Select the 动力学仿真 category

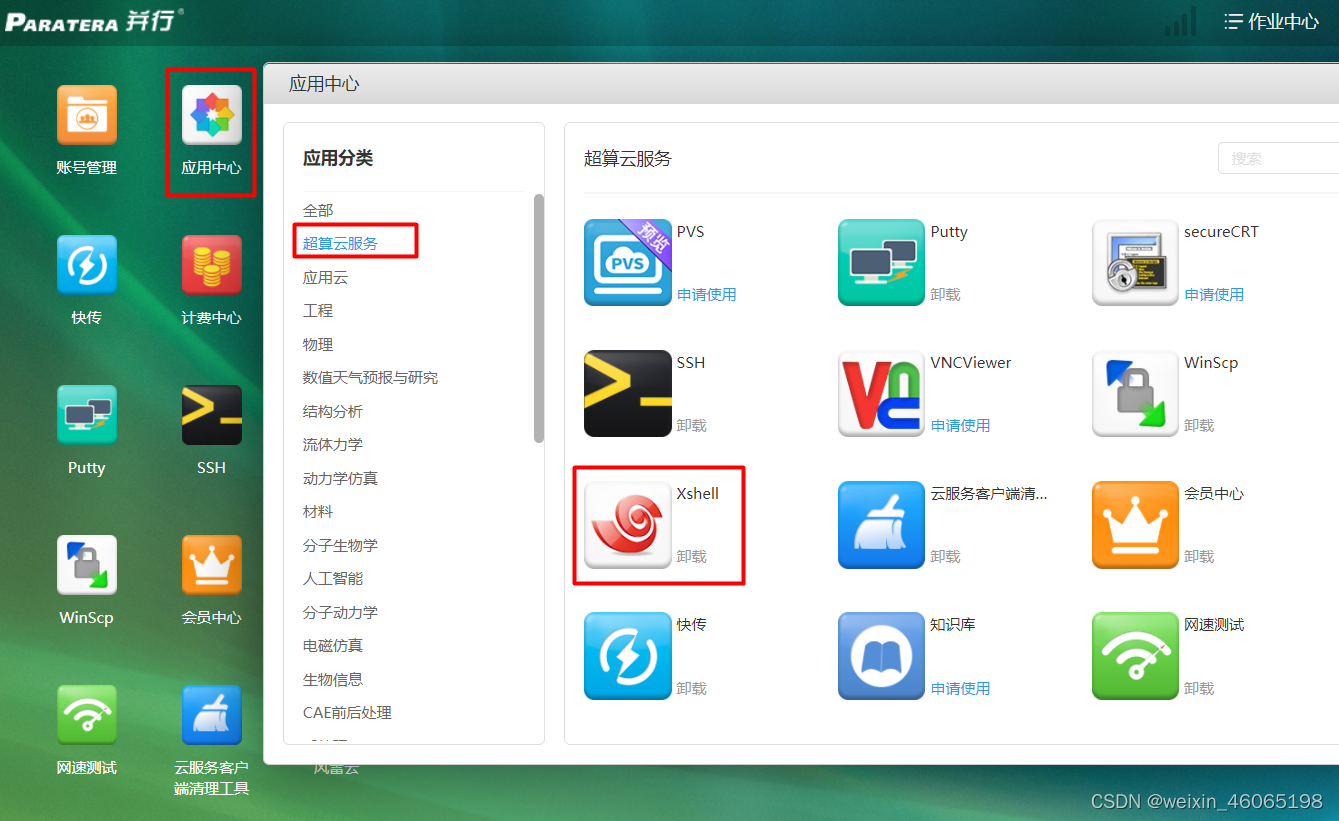(340, 478)
